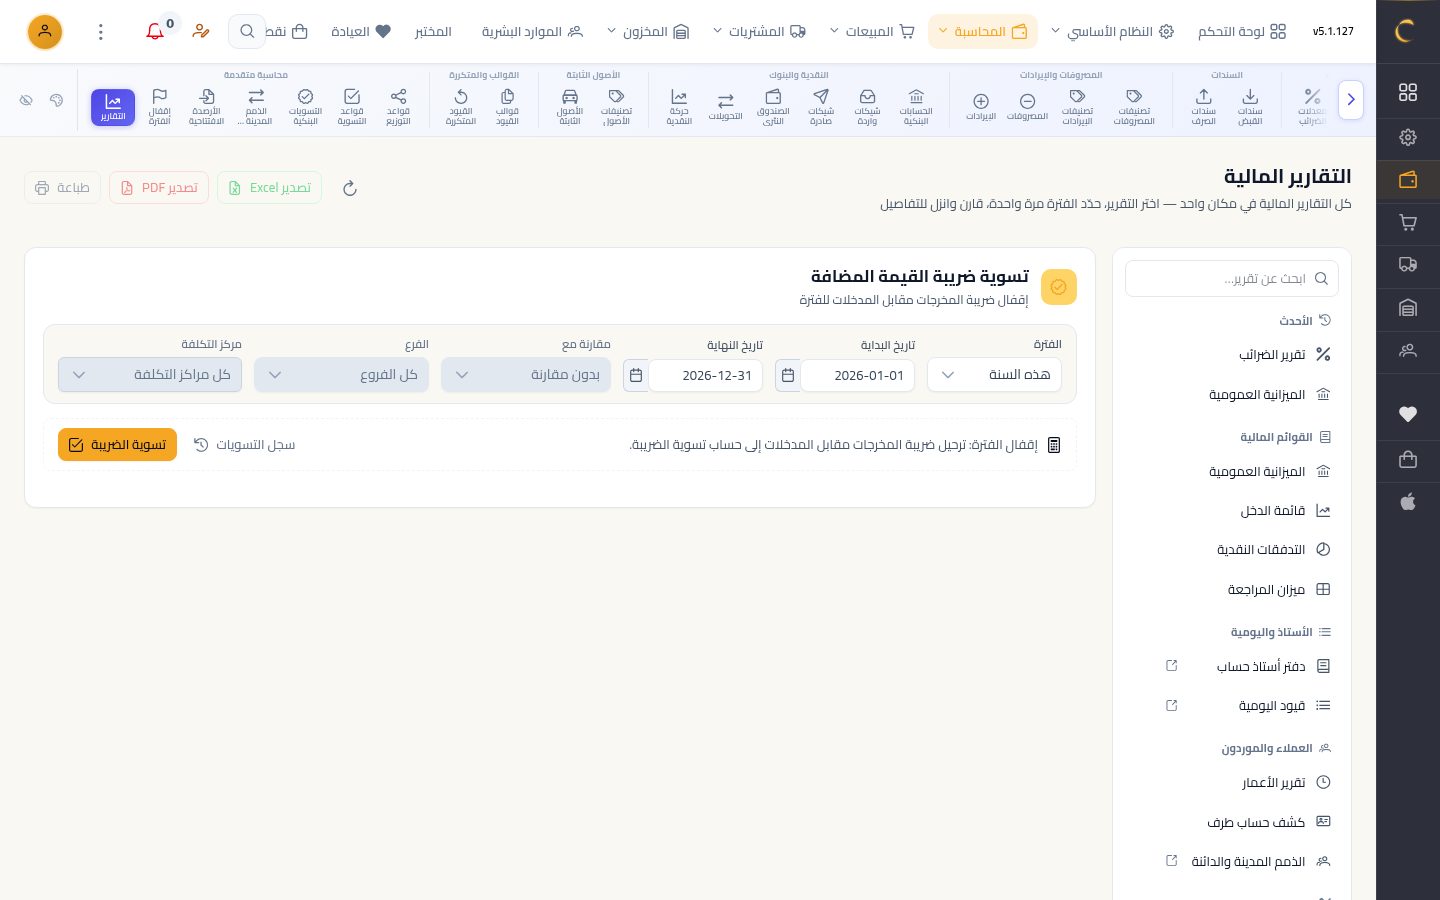Image resolution: width=1440 pixels, height=900 pixels.
Task: Select التدفقات النقدية report
Action: click(1232, 550)
